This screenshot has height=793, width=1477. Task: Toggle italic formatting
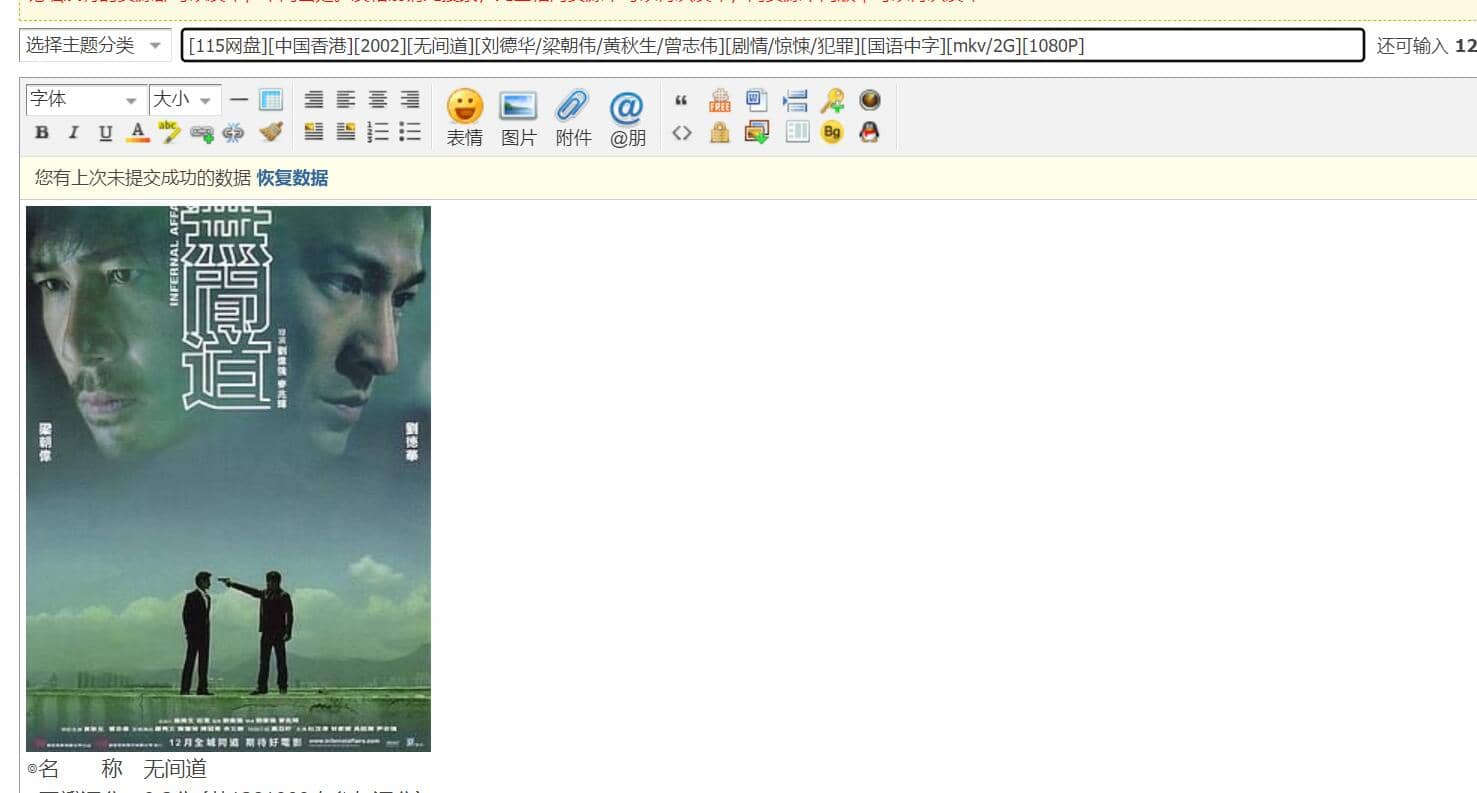[x=73, y=132]
